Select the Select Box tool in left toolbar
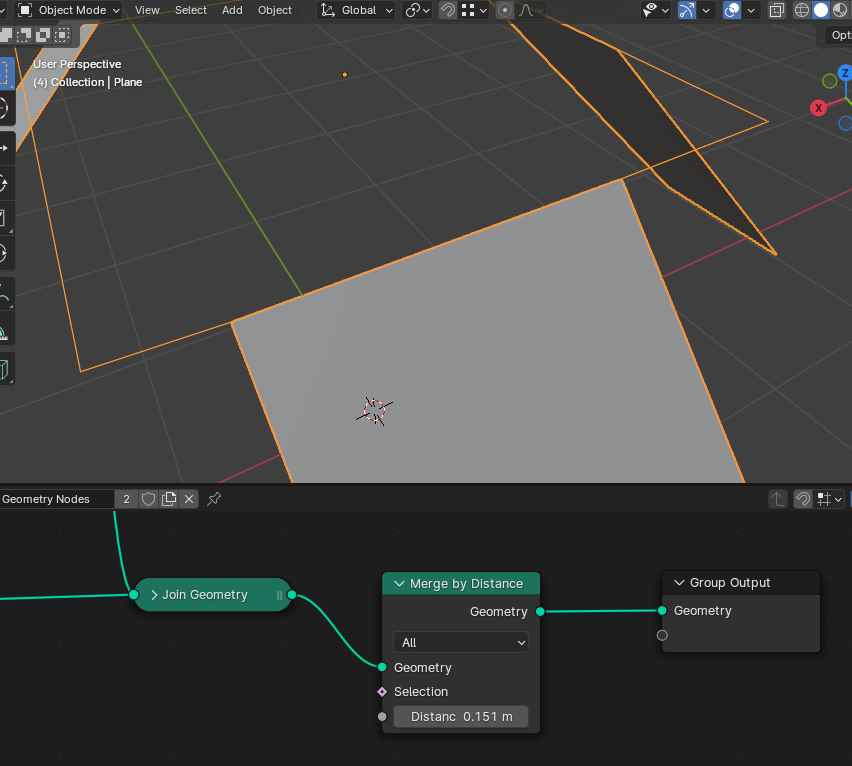 click(x=5, y=73)
